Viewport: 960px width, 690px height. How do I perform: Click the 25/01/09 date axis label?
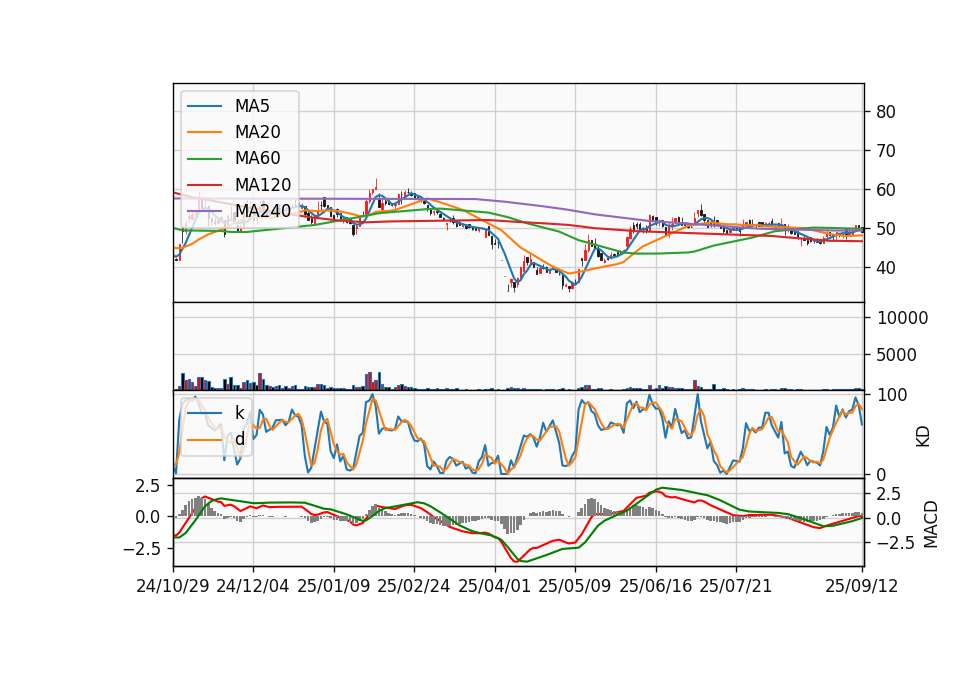[334, 586]
